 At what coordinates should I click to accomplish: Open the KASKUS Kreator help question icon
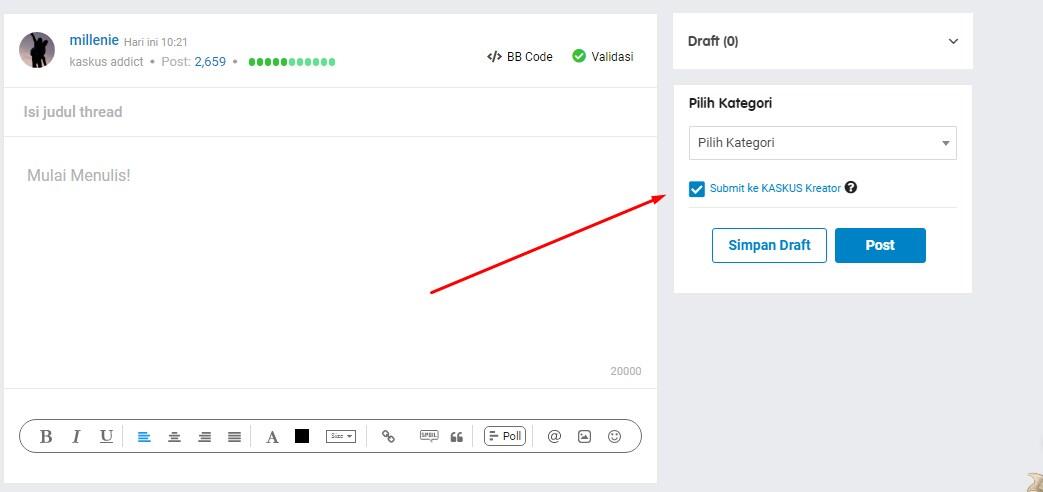[x=851, y=187]
